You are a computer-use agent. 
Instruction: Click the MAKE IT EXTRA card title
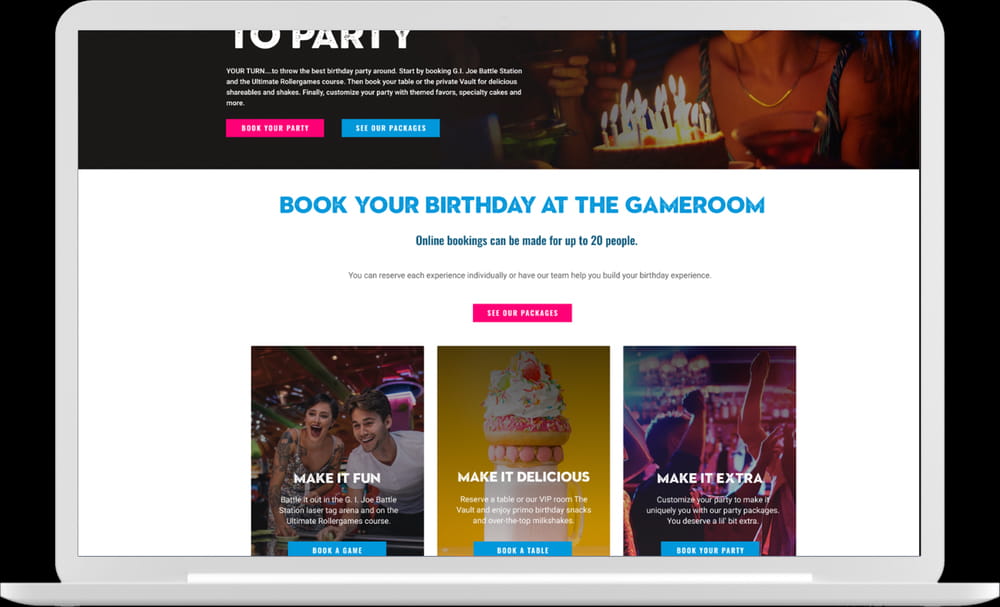[x=710, y=478]
